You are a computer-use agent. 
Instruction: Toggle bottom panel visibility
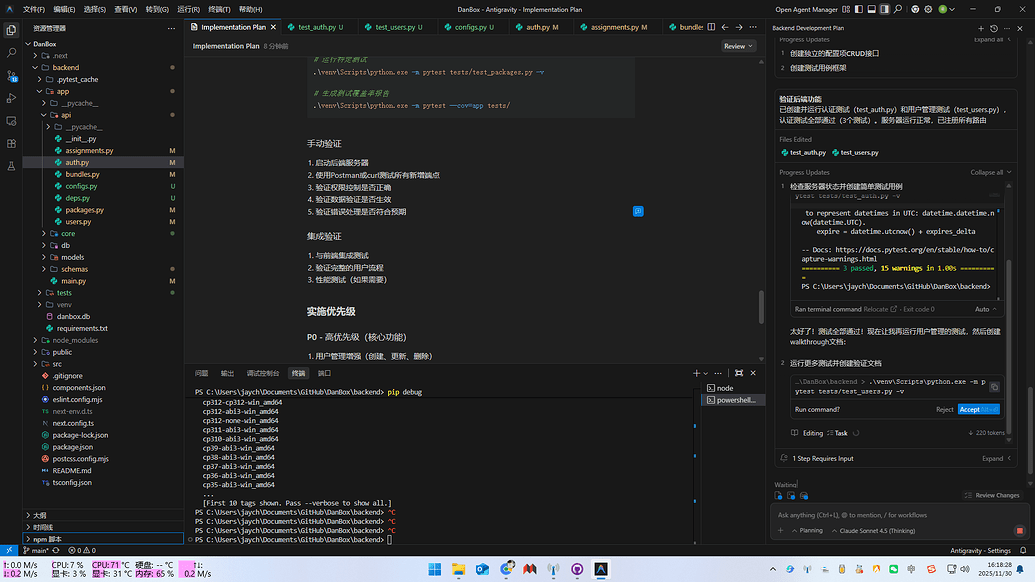coord(871,9)
